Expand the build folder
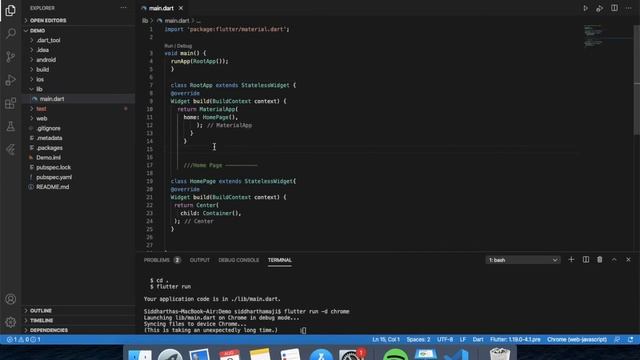This screenshot has width=640, height=360. tap(42, 69)
